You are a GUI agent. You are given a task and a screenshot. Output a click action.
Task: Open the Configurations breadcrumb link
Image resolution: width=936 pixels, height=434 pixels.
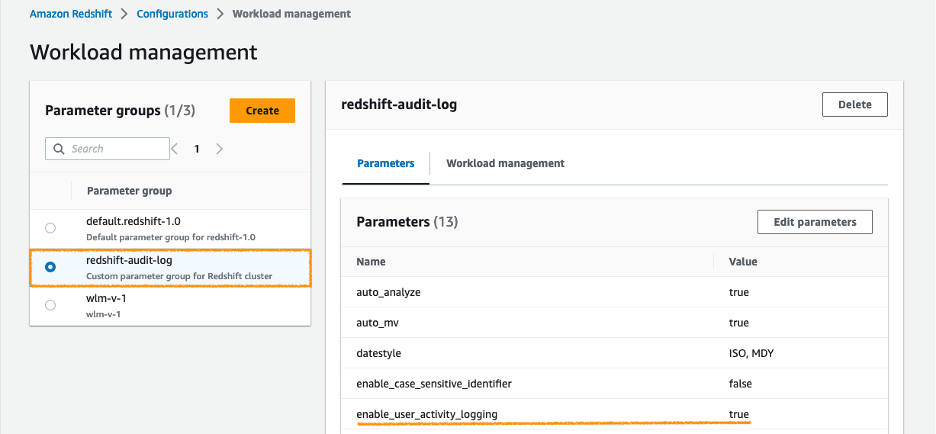(170, 14)
